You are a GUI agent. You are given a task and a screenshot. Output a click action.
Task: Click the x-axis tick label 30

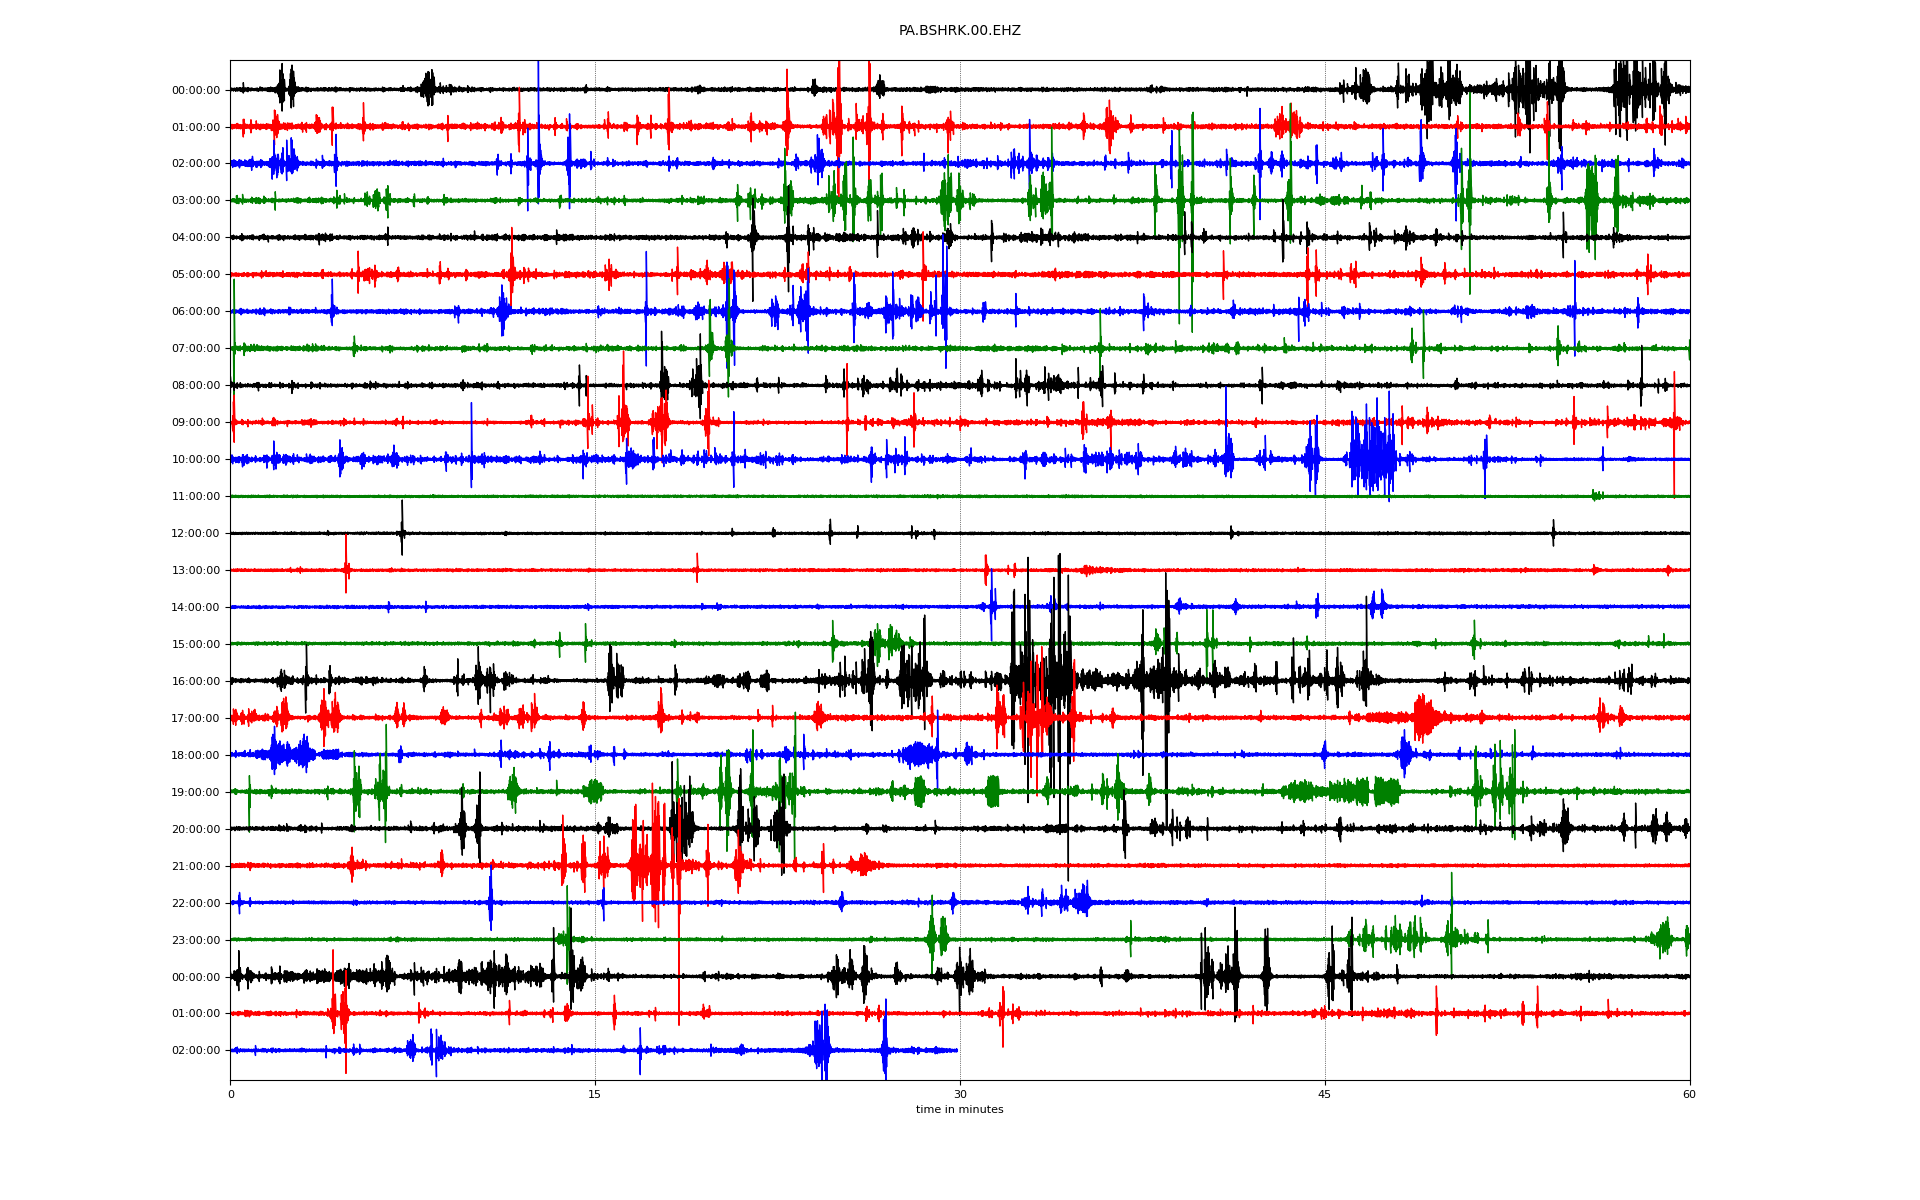point(960,1094)
